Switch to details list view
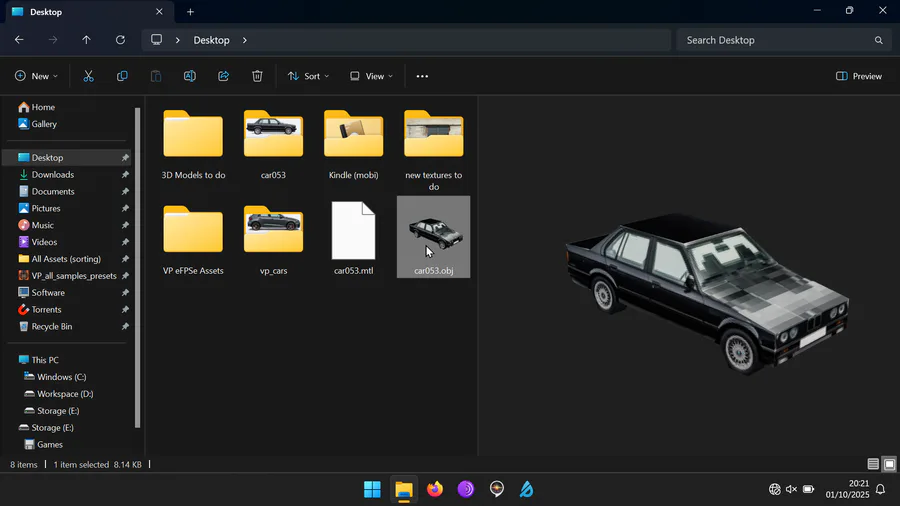This screenshot has width=900, height=506. pyautogui.click(x=873, y=464)
